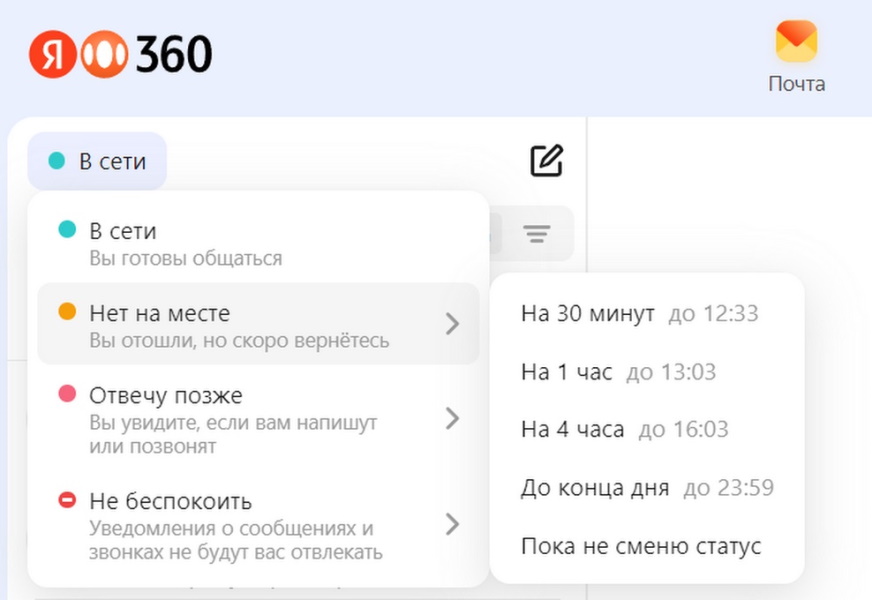Viewport: 872px width, 600px height.
Task: Open the В сети status dropdown button
Action: [97, 161]
